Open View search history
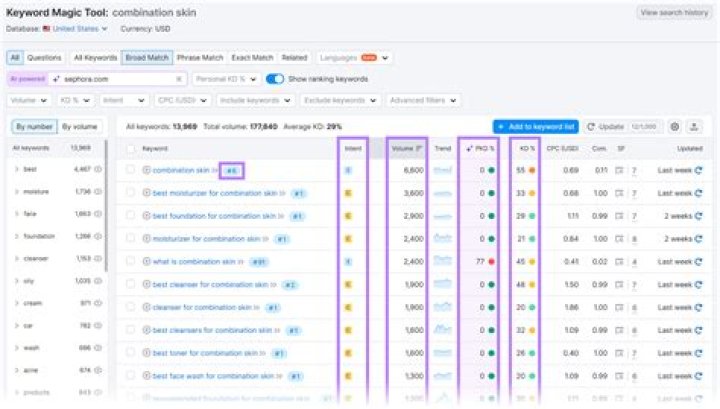Viewport: 720px width, 409px height. click(x=674, y=13)
